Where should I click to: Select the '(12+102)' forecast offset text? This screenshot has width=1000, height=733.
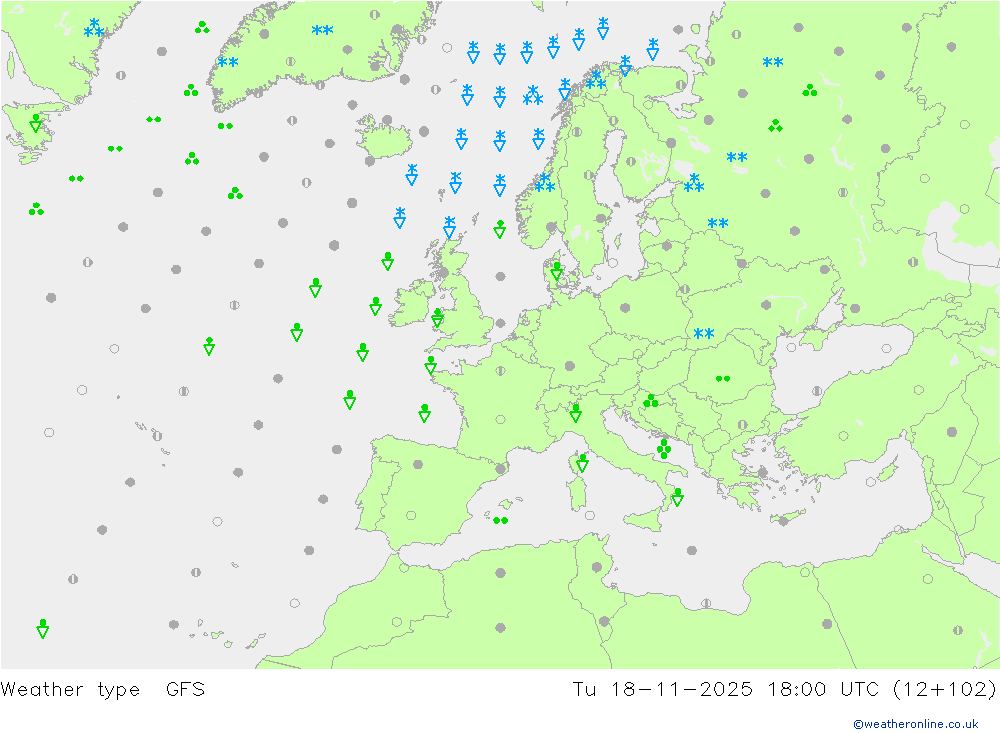pyautogui.click(x=944, y=690)
